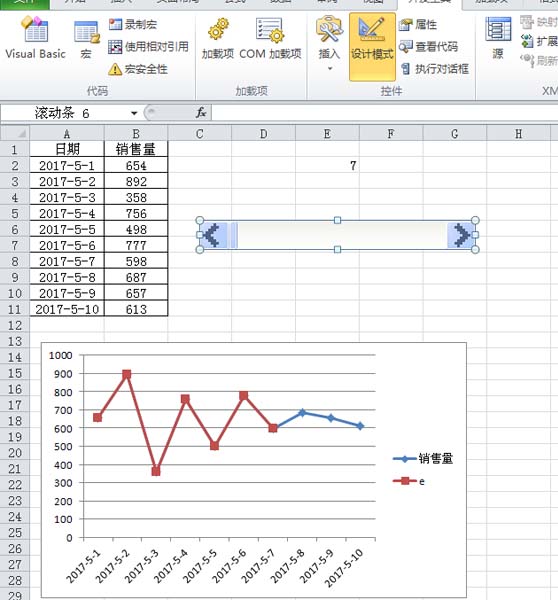Select cell with date 2017-5-7
The height and width of the screenshot is (600, 558).
tap(67, 261)
